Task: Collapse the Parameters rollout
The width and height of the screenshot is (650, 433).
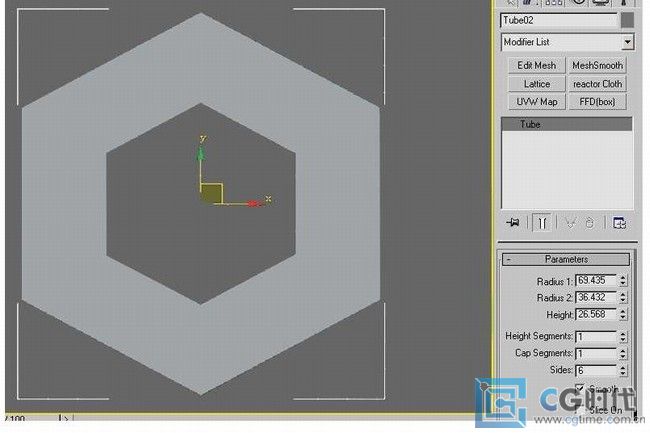Action: [x=566, y=259]
